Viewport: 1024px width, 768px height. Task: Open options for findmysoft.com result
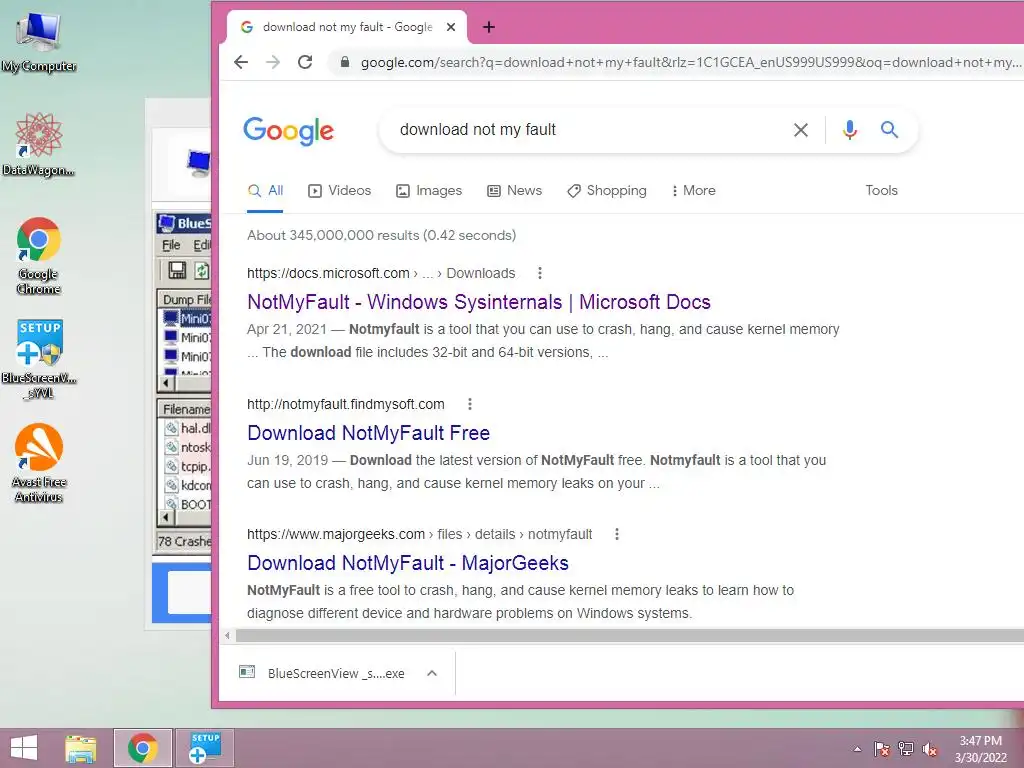click(x=470, y=404)
